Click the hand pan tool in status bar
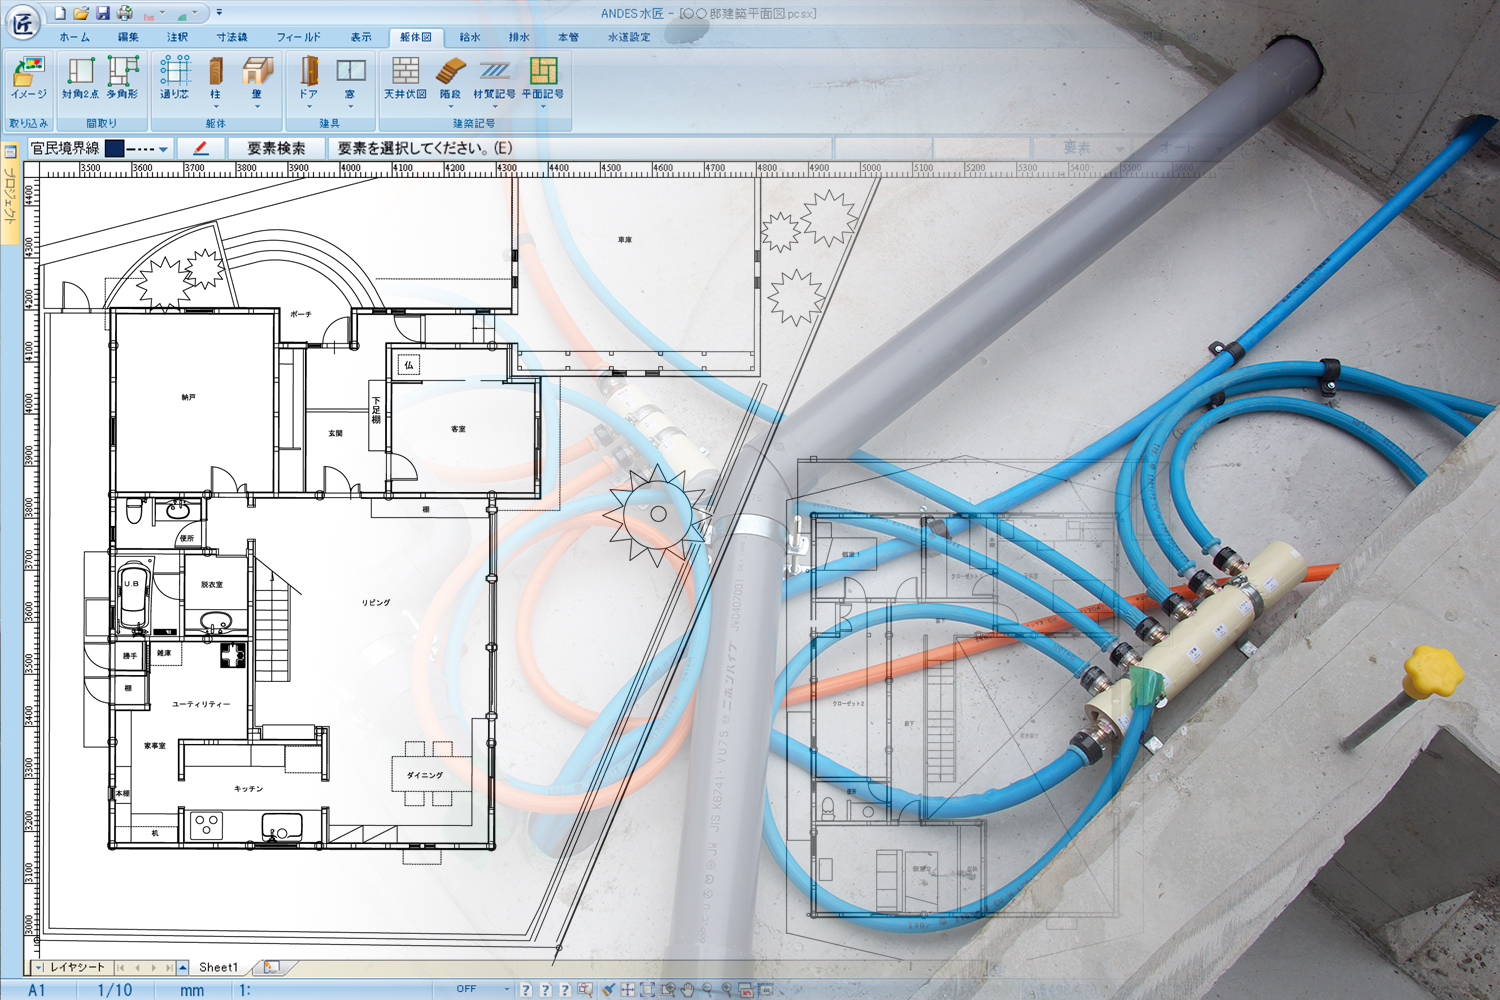The width and height of the screenshot is (1500, 1000). click(687, 990)
